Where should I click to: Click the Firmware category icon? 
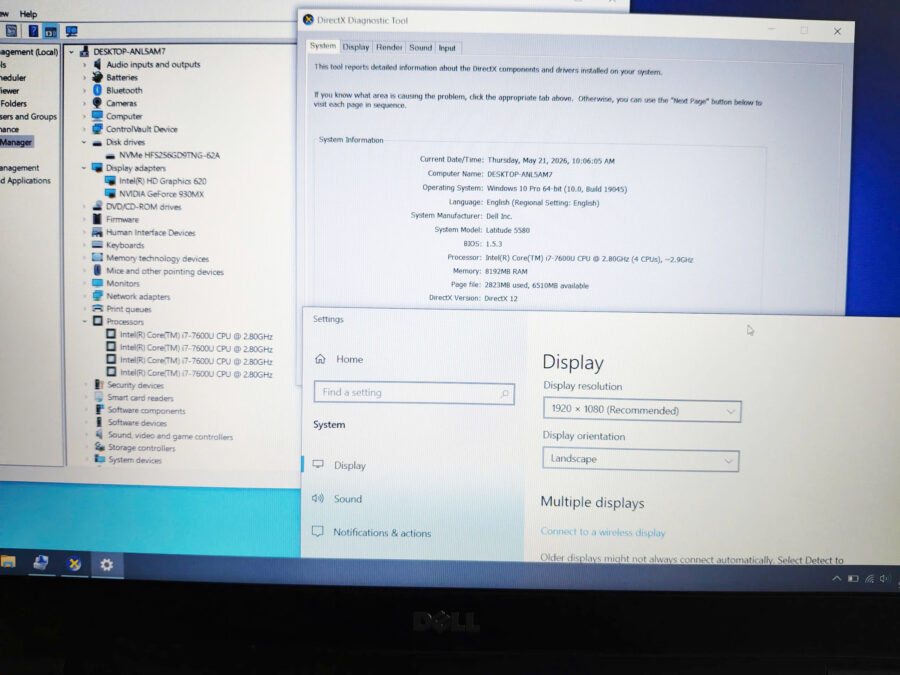point(97,219)
